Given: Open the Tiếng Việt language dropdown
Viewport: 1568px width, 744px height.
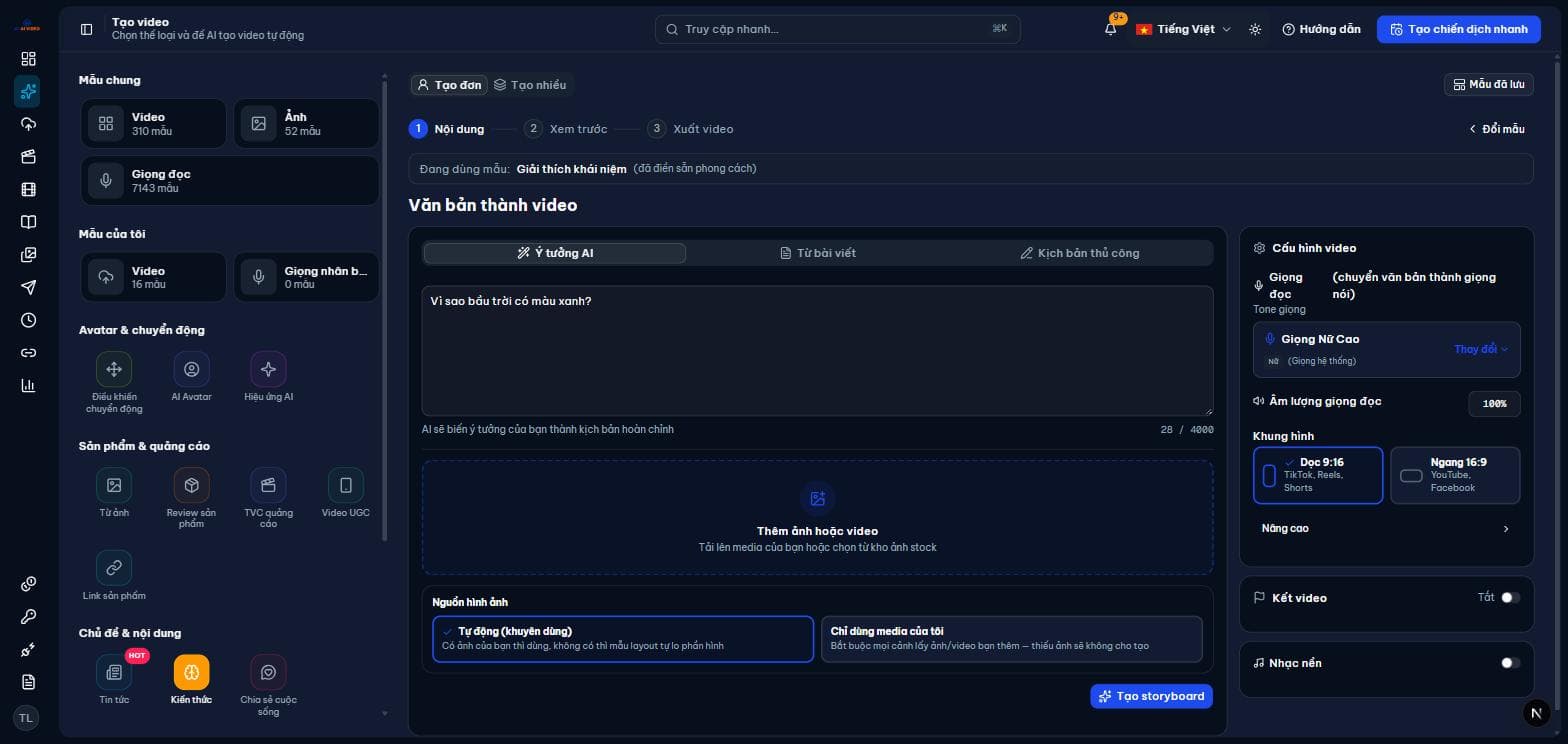Looking at the screenshot, I should (1183, 29).
